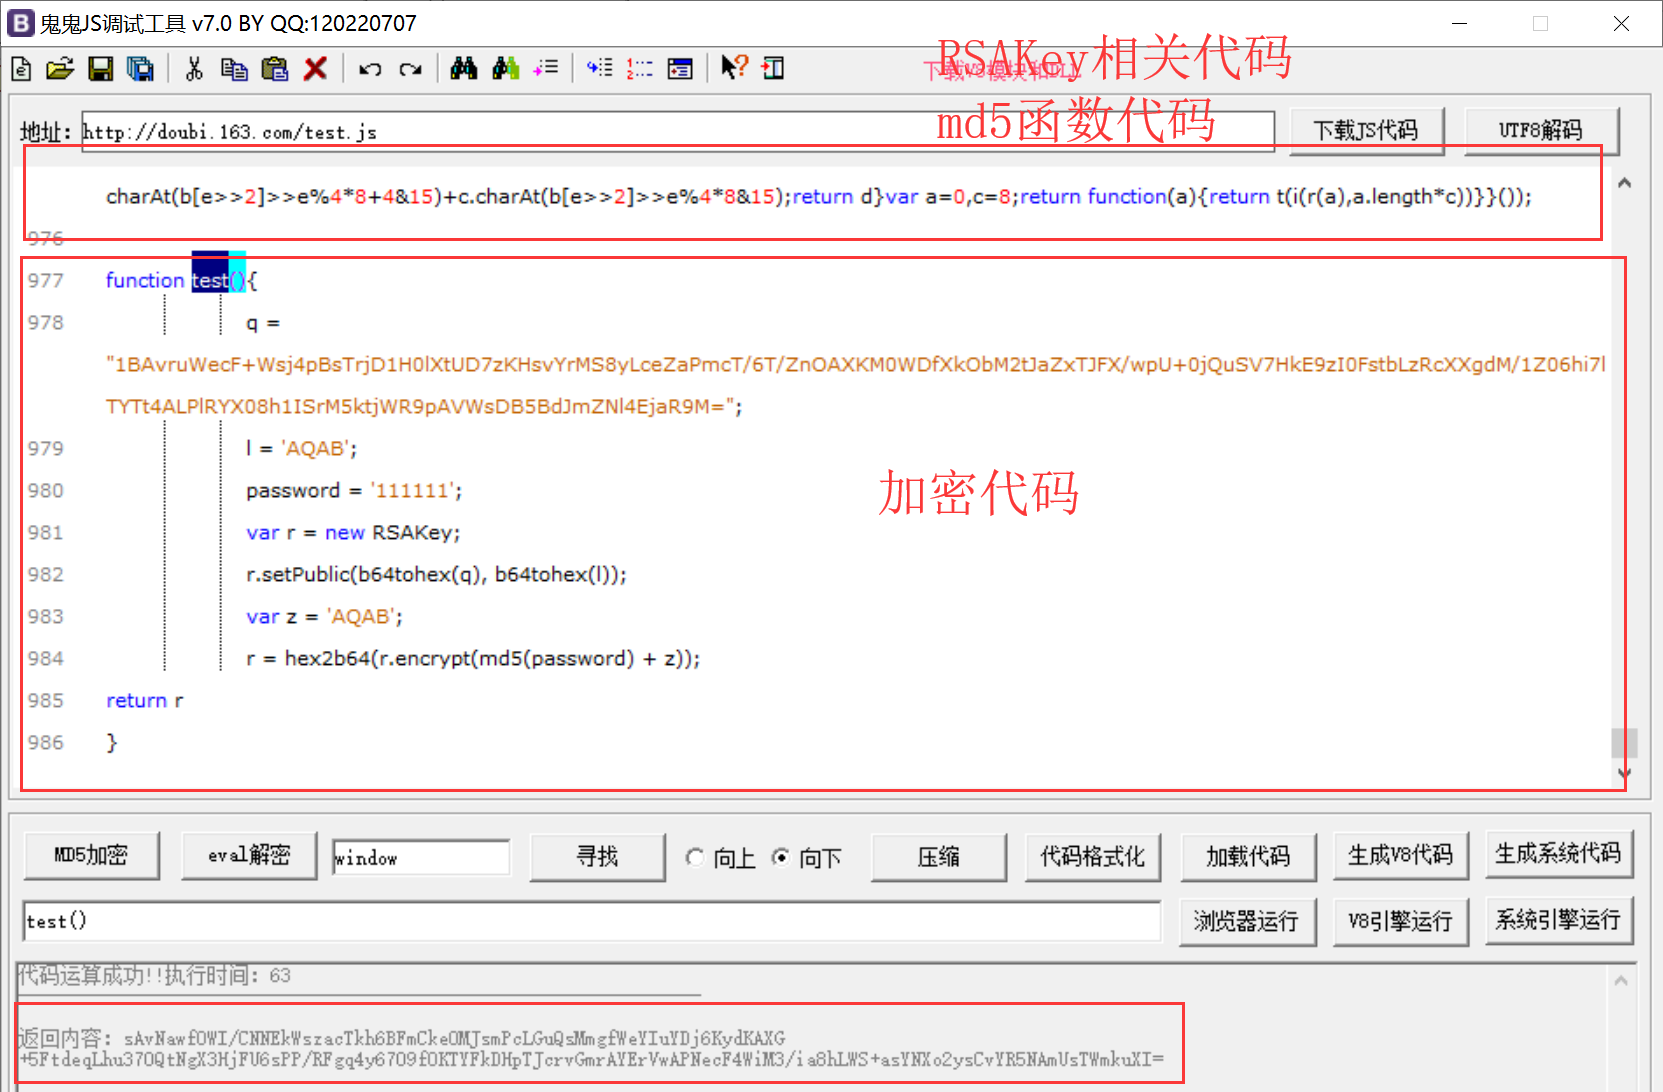Click the 'return r' line
This screenshot has height=1092, width=1663.
pos(145,701)
